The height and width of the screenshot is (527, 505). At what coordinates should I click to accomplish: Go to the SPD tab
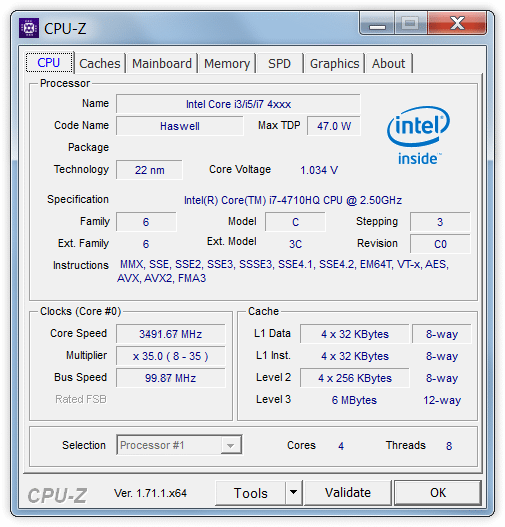[x=279, y=63]
